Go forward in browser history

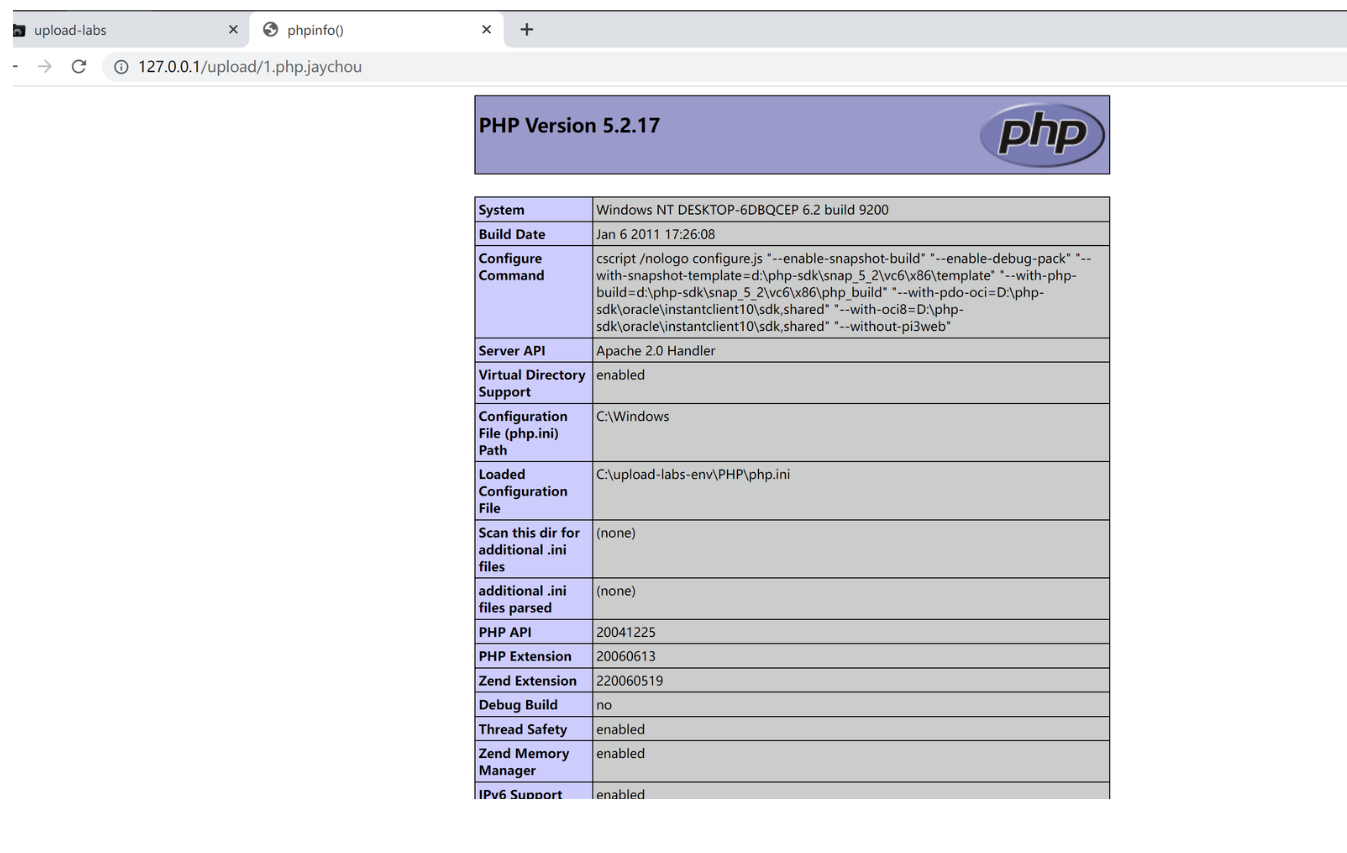[x=45, y=68]
